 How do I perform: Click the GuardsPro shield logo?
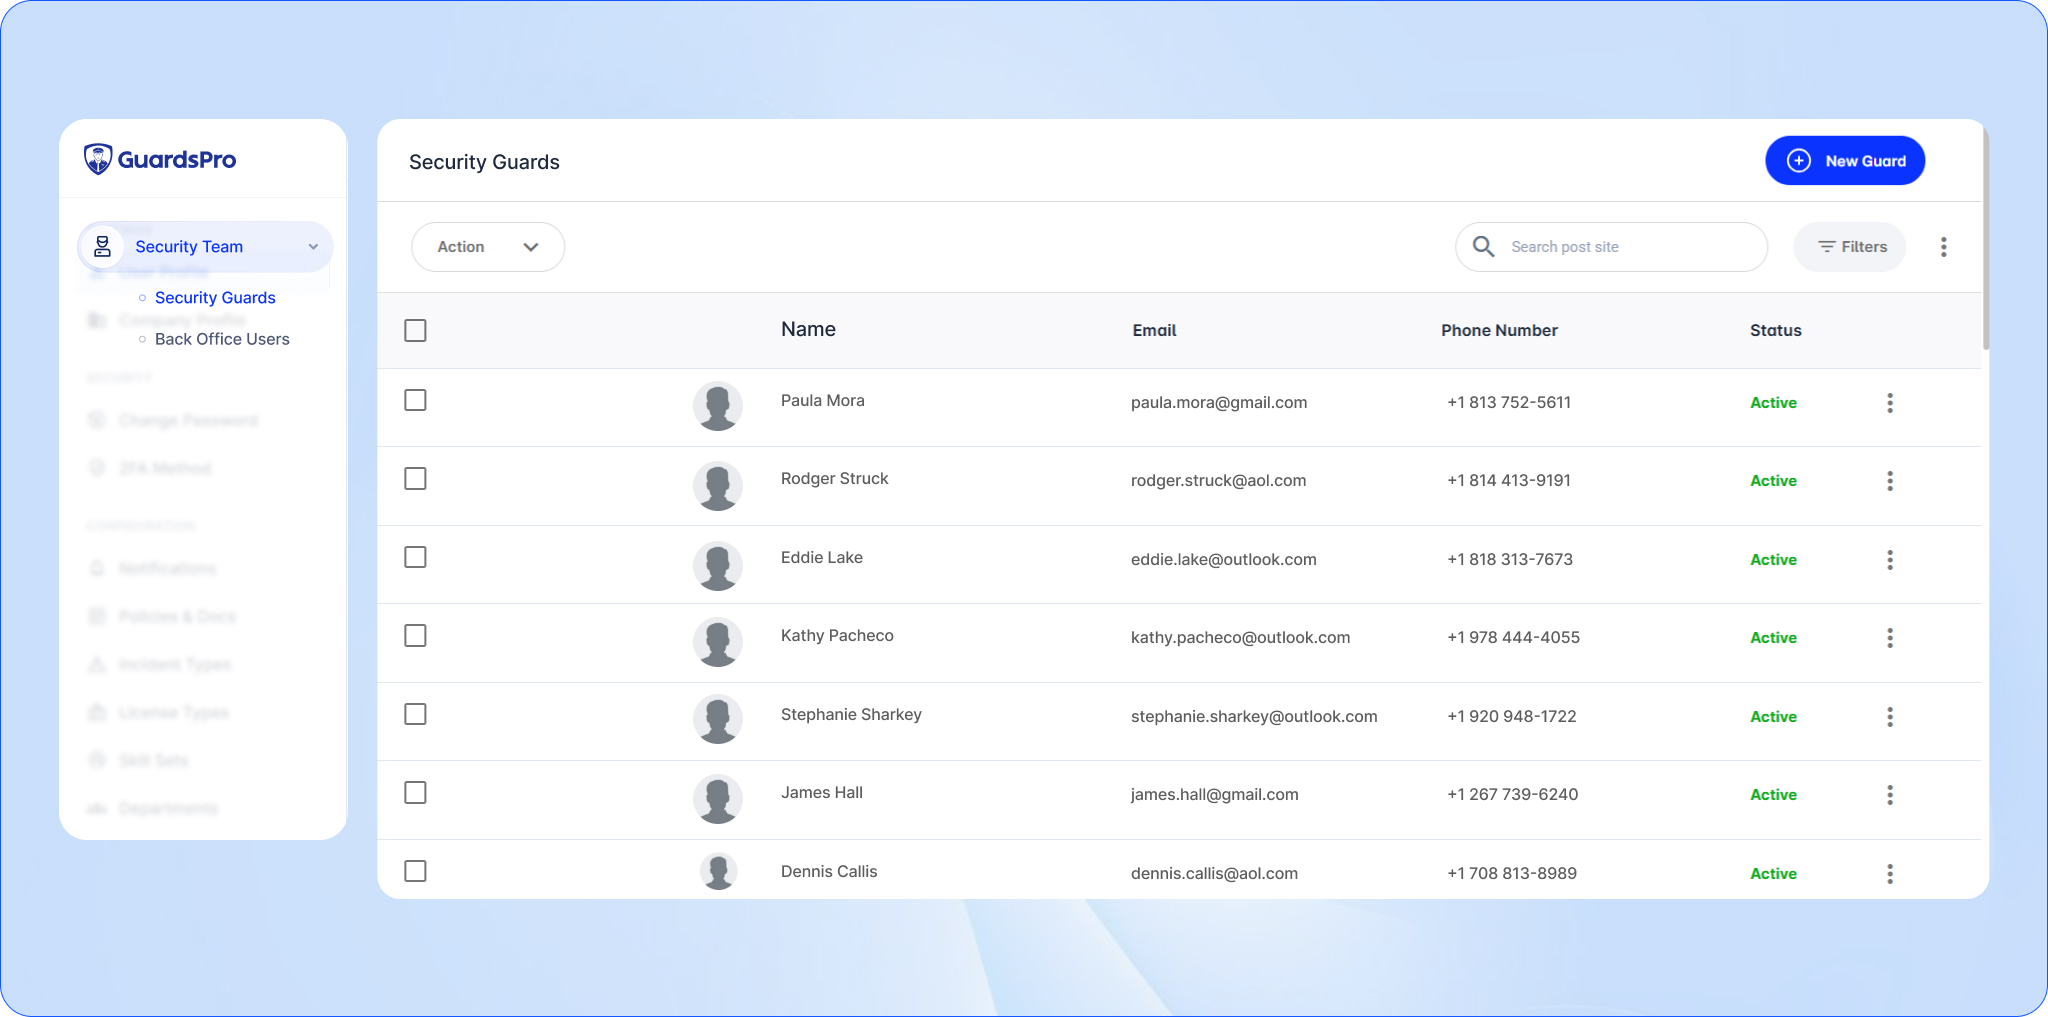[98, 159]
